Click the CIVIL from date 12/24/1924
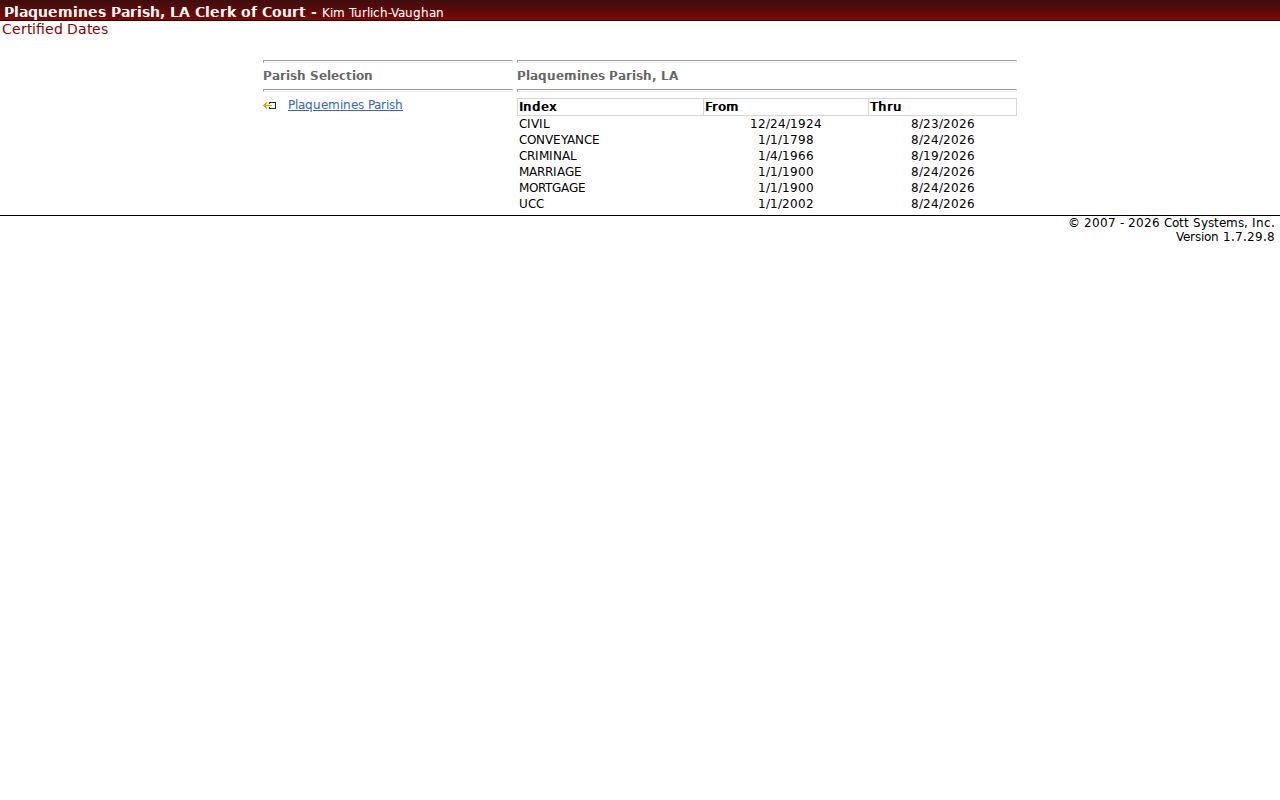The height and width of the screenshot is (800, 1280). coord(786,124)
